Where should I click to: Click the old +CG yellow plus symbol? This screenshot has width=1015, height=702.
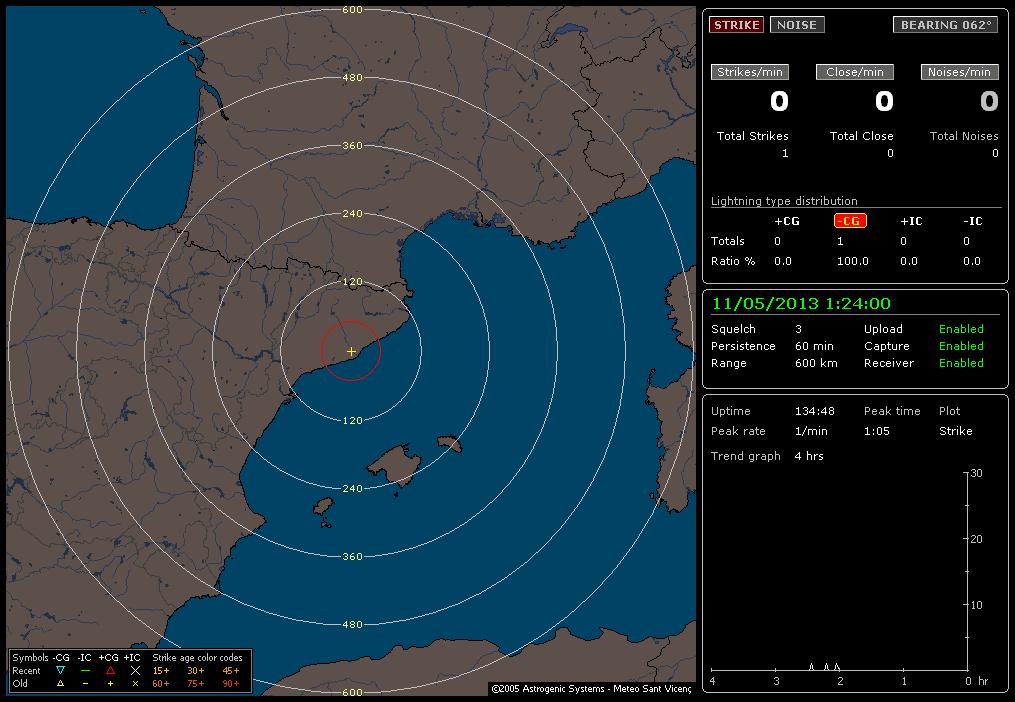click(110, 683)
